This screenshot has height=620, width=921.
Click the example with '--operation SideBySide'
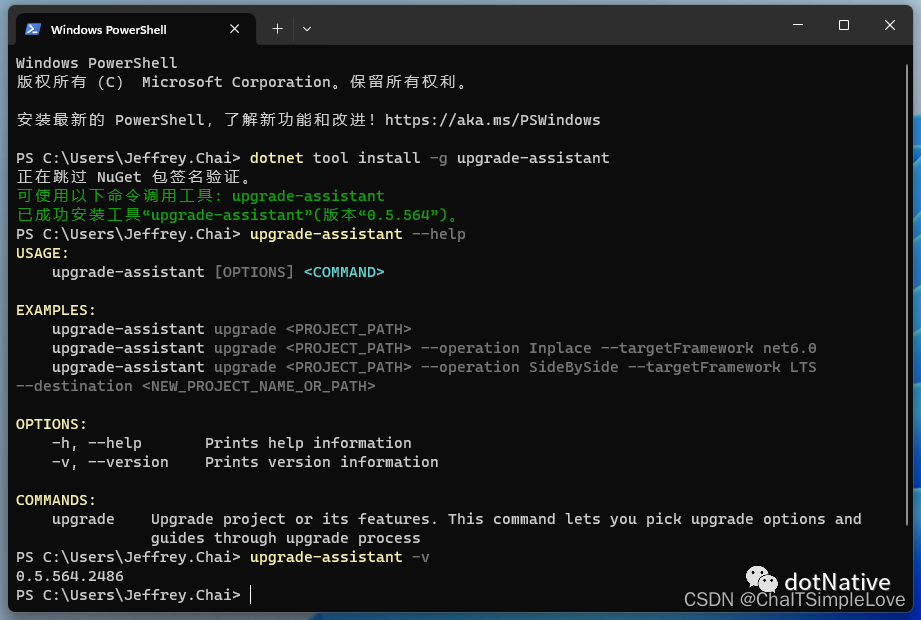tap(434, 368)
